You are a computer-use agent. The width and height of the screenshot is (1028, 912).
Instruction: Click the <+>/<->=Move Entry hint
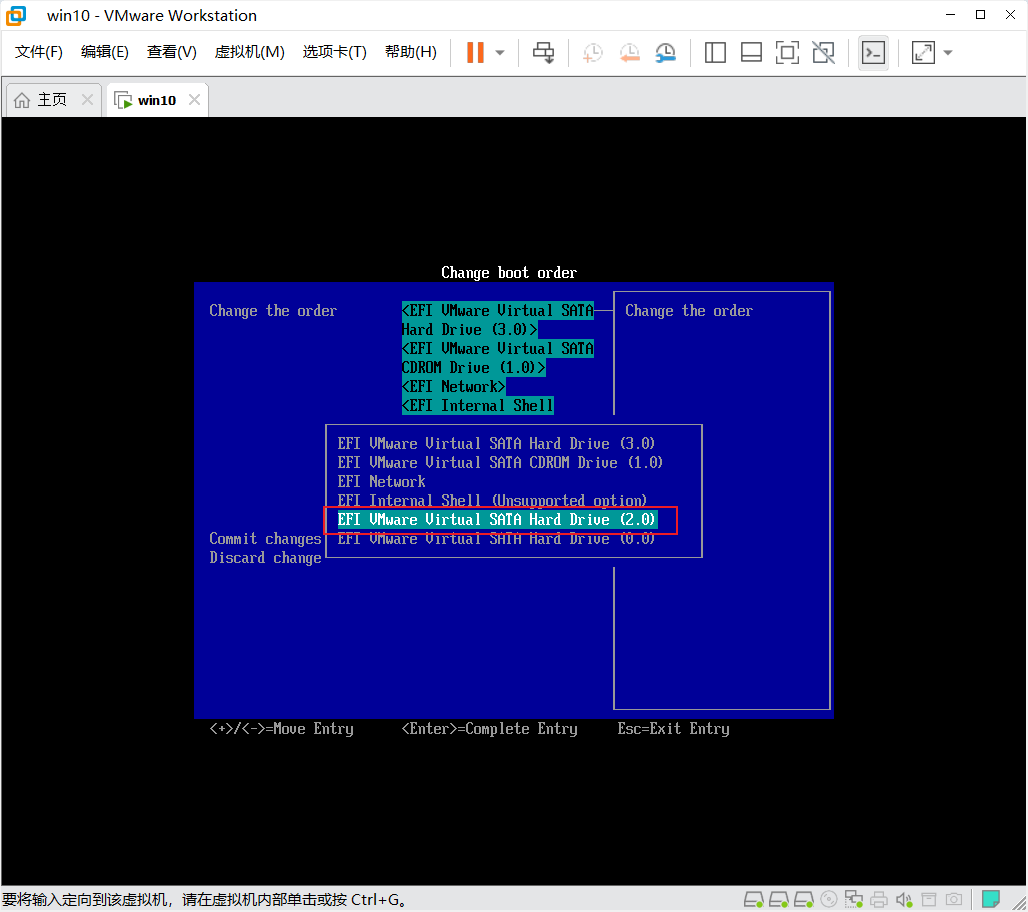pyautogui.click(x=281, y=728)
